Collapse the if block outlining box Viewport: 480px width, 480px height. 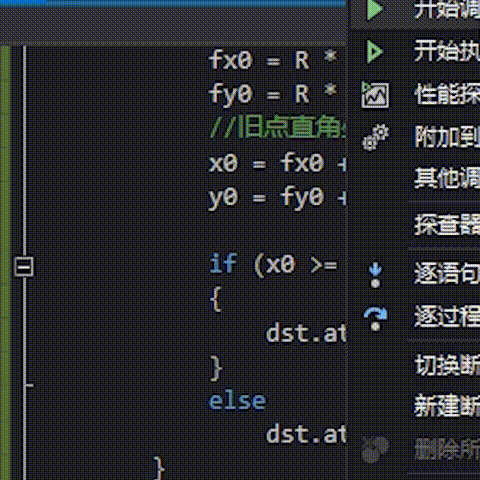(x=24, y=266)
